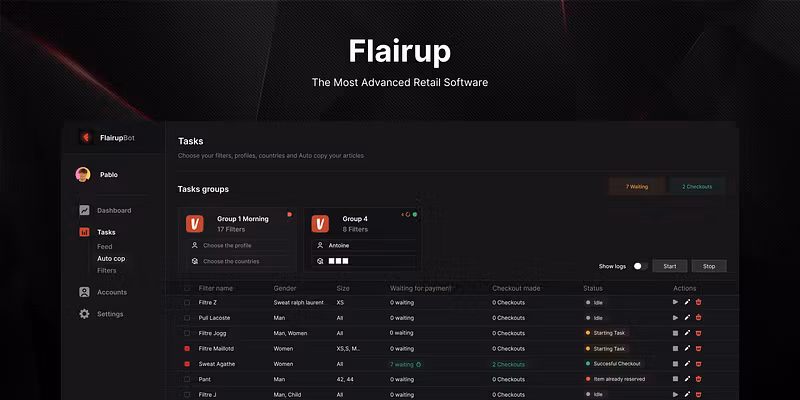This screenshot has height=400, width=800.
Task: Click the green 2 Checkouts cell
Action: (508, 364)
